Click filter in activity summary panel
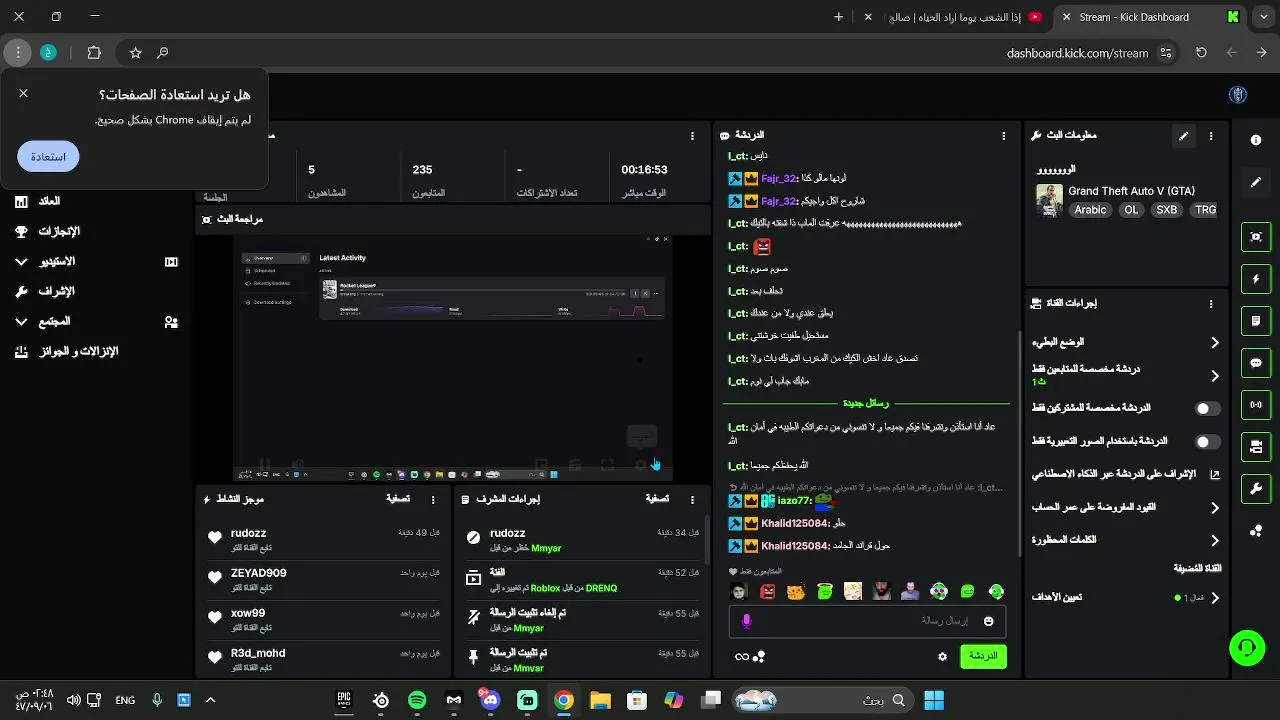 tap(398, 499)
